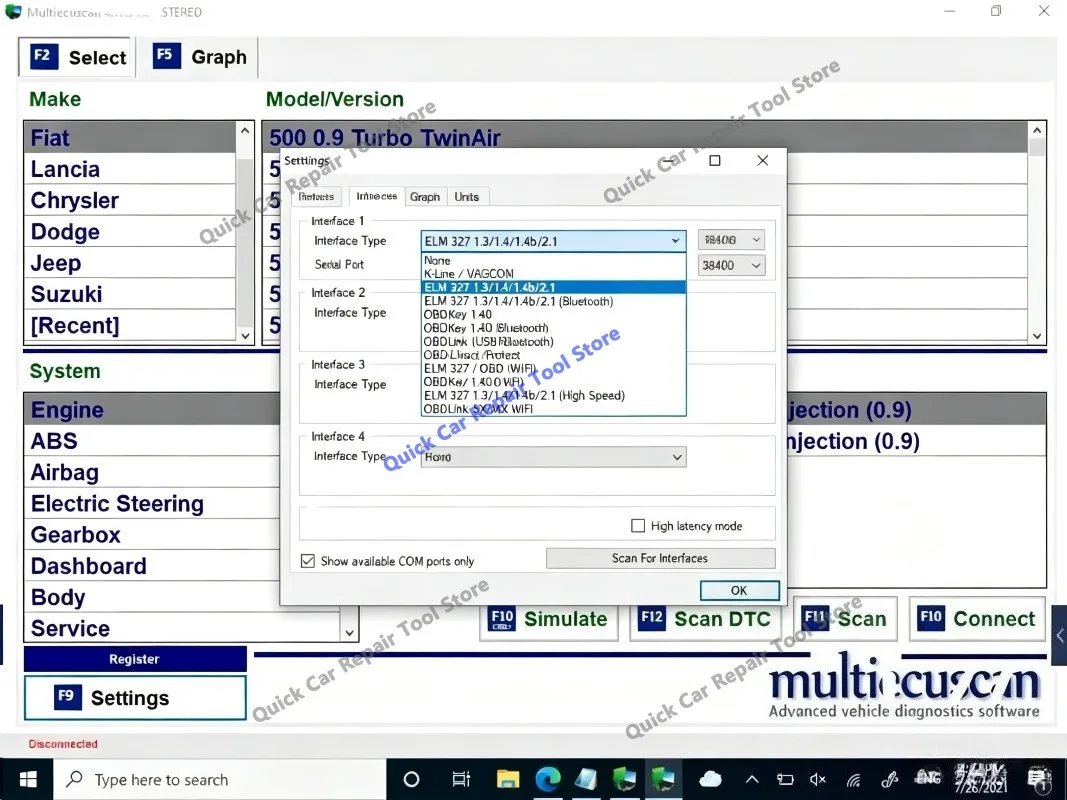Select Body in System list
The height and width of the screenshot is (800, 1067).
[x=152, y=597]
